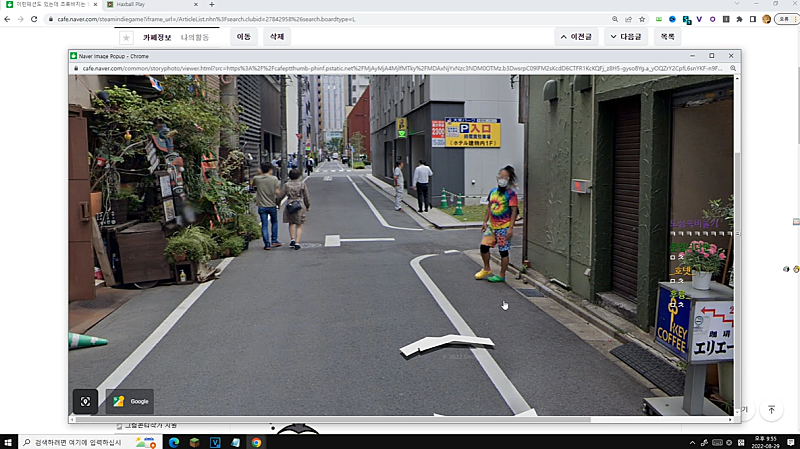Open Microsoft Edge from the taskbar

174,442
